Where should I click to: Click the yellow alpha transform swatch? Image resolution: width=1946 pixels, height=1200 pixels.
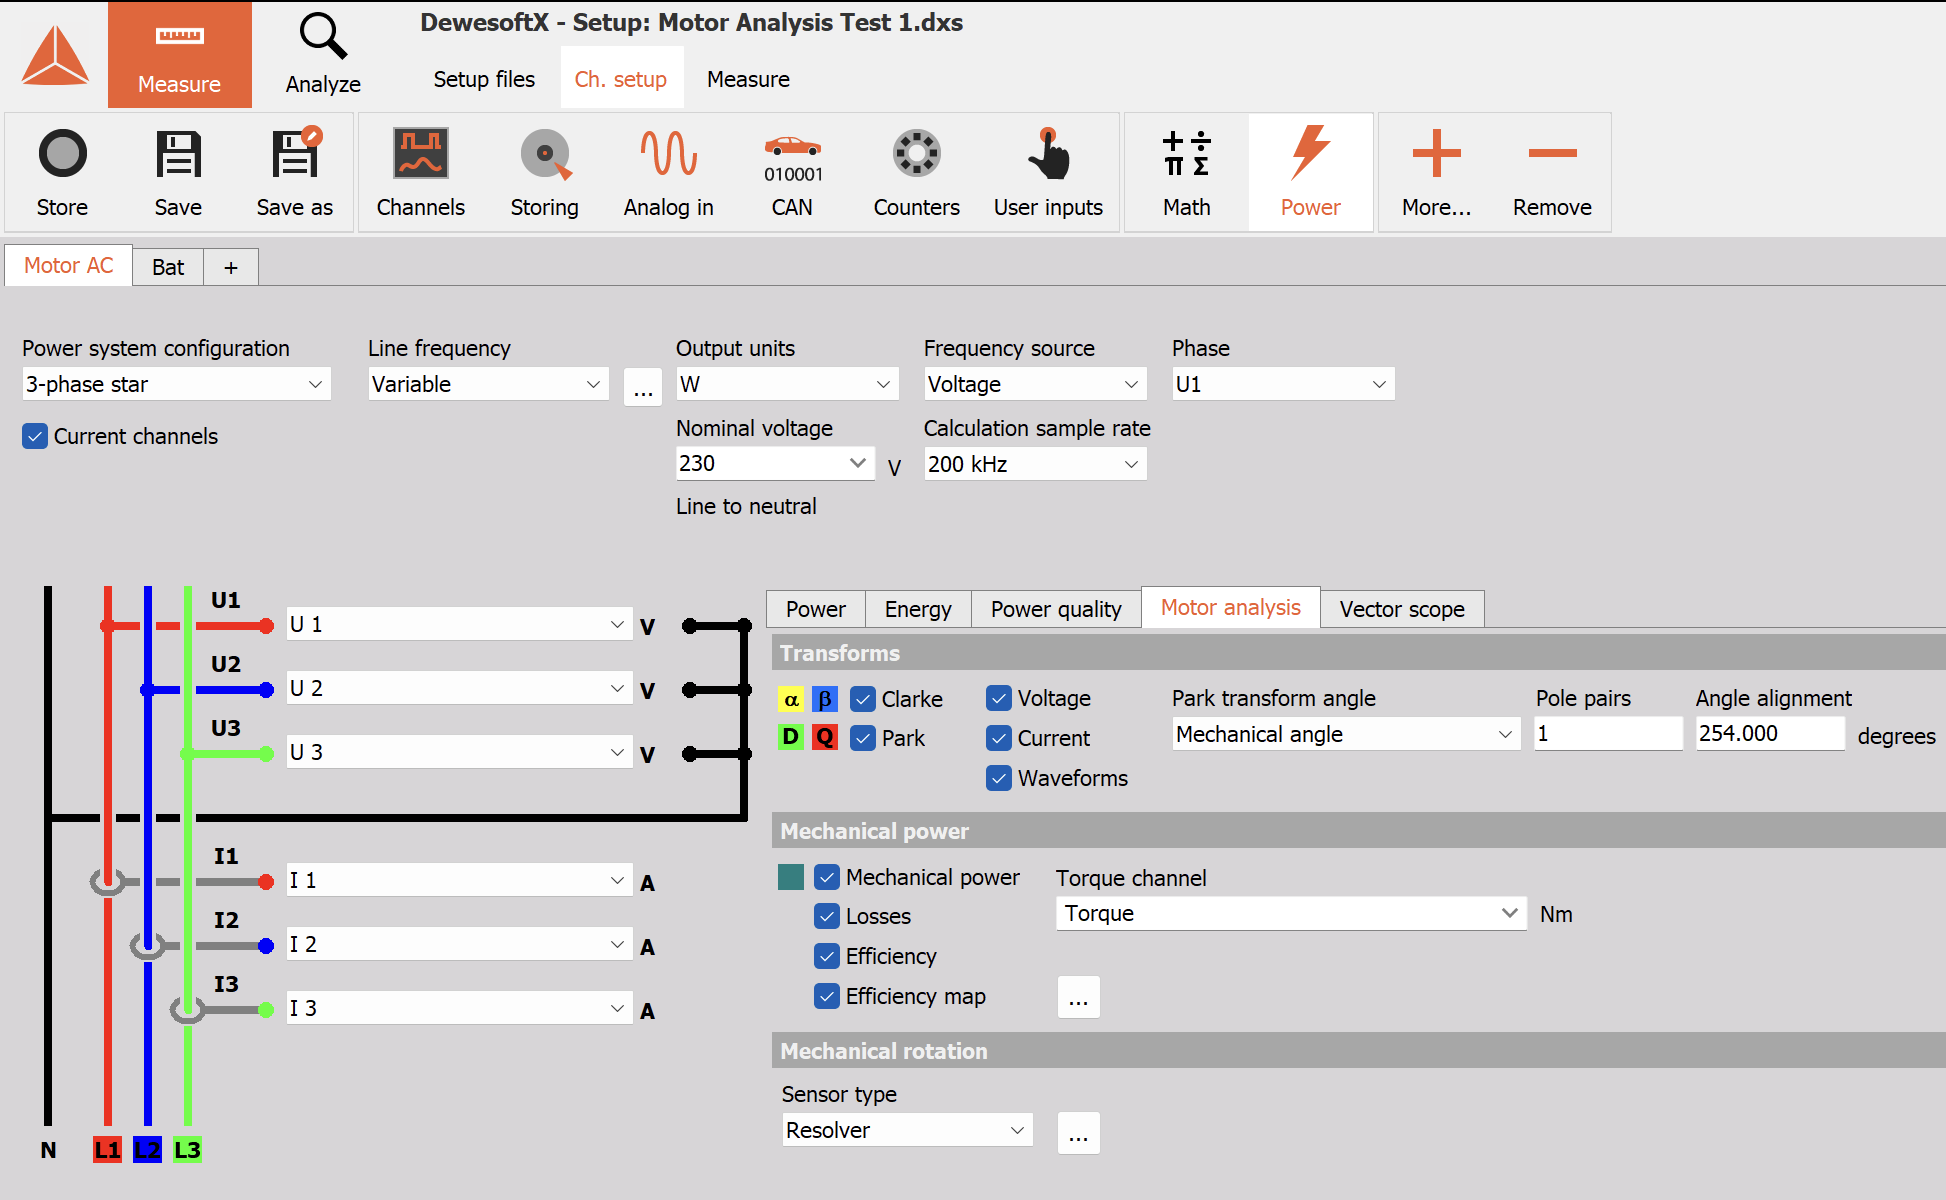coord(791,699)
